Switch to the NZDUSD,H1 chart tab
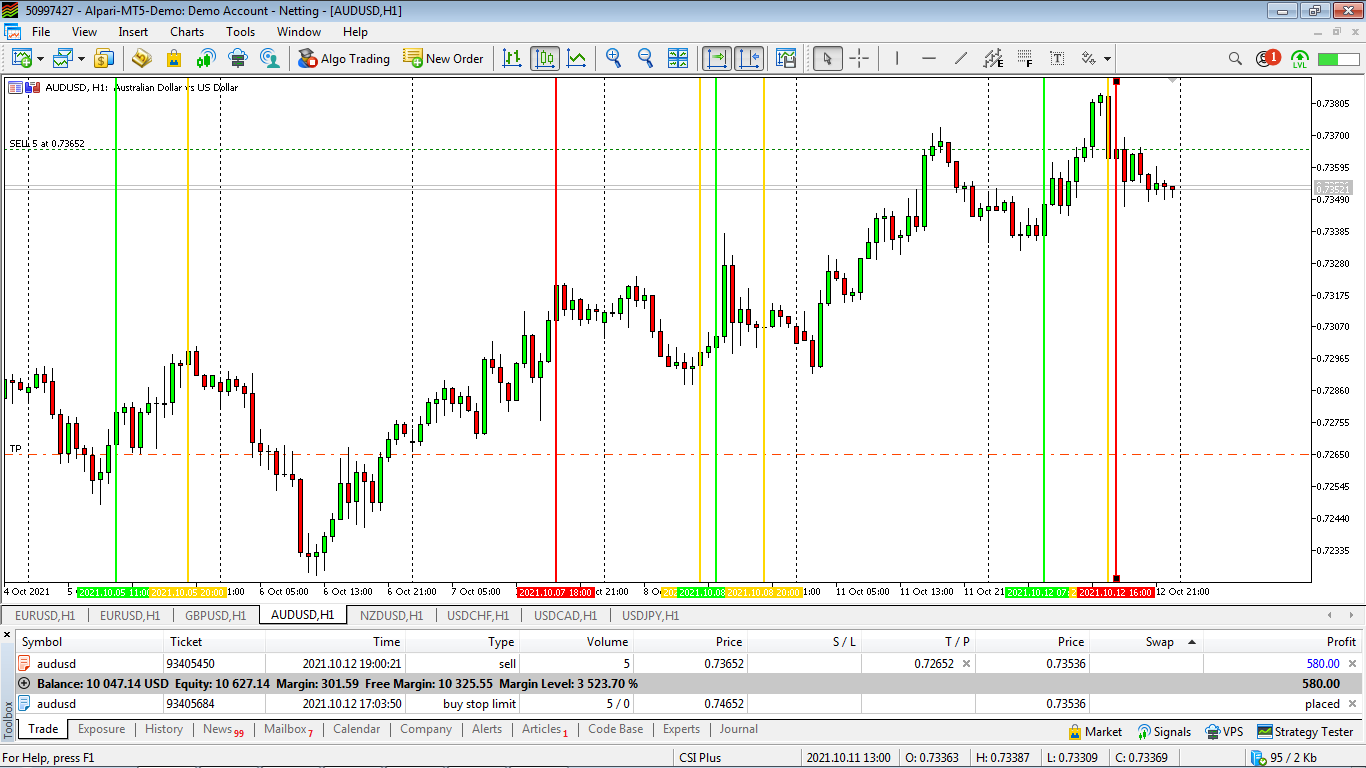Image resolution: width=1366 pixels, height=768 pixels. point(391,616)
